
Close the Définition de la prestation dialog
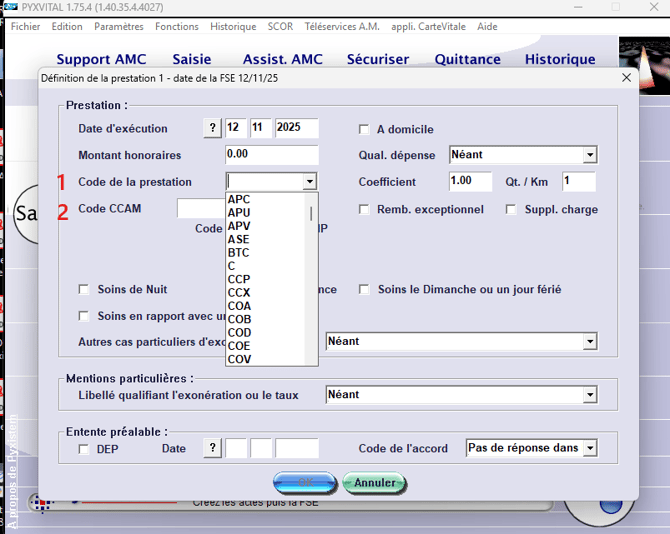click(x=626, y=77)
